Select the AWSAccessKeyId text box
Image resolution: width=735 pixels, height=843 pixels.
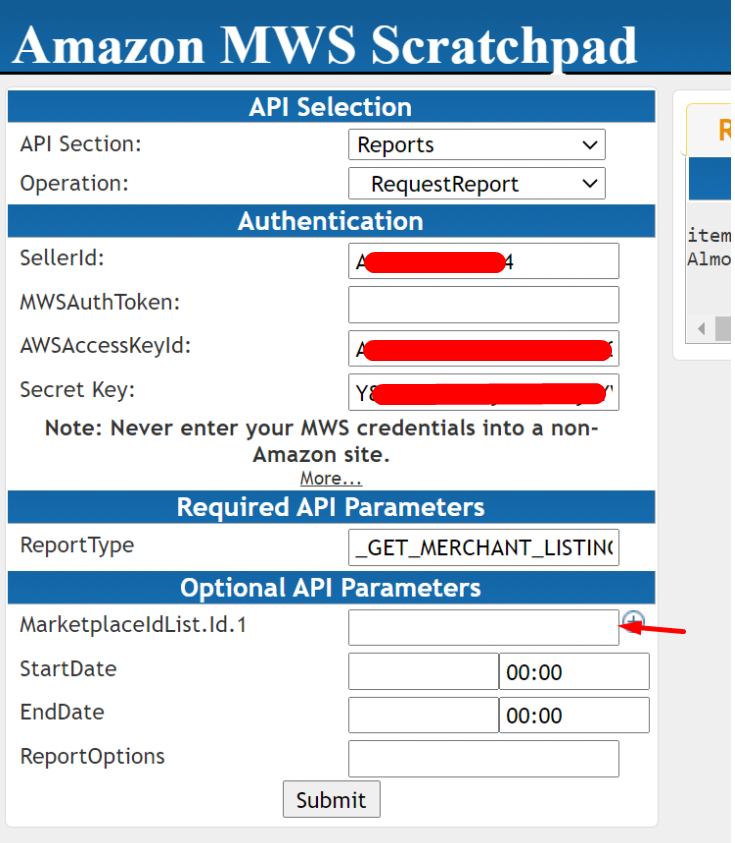click(x=483, y=349)
